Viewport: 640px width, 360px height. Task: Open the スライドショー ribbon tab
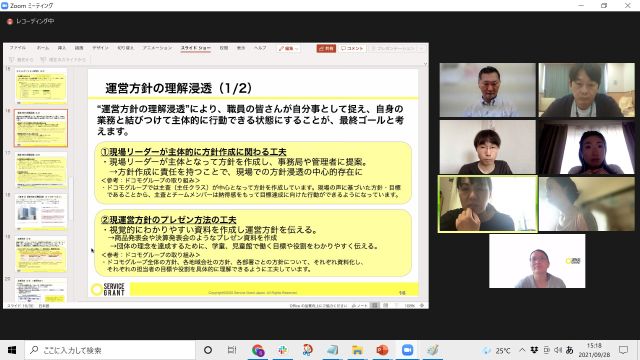coord(196,48)
